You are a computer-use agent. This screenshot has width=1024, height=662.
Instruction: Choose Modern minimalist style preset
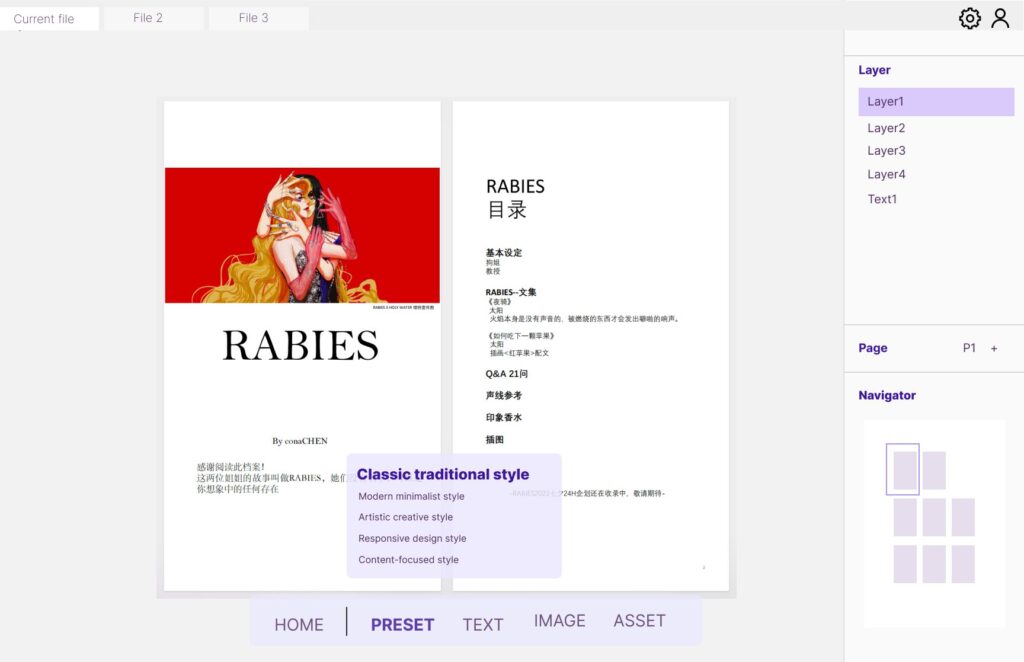[x=411, y=496]
